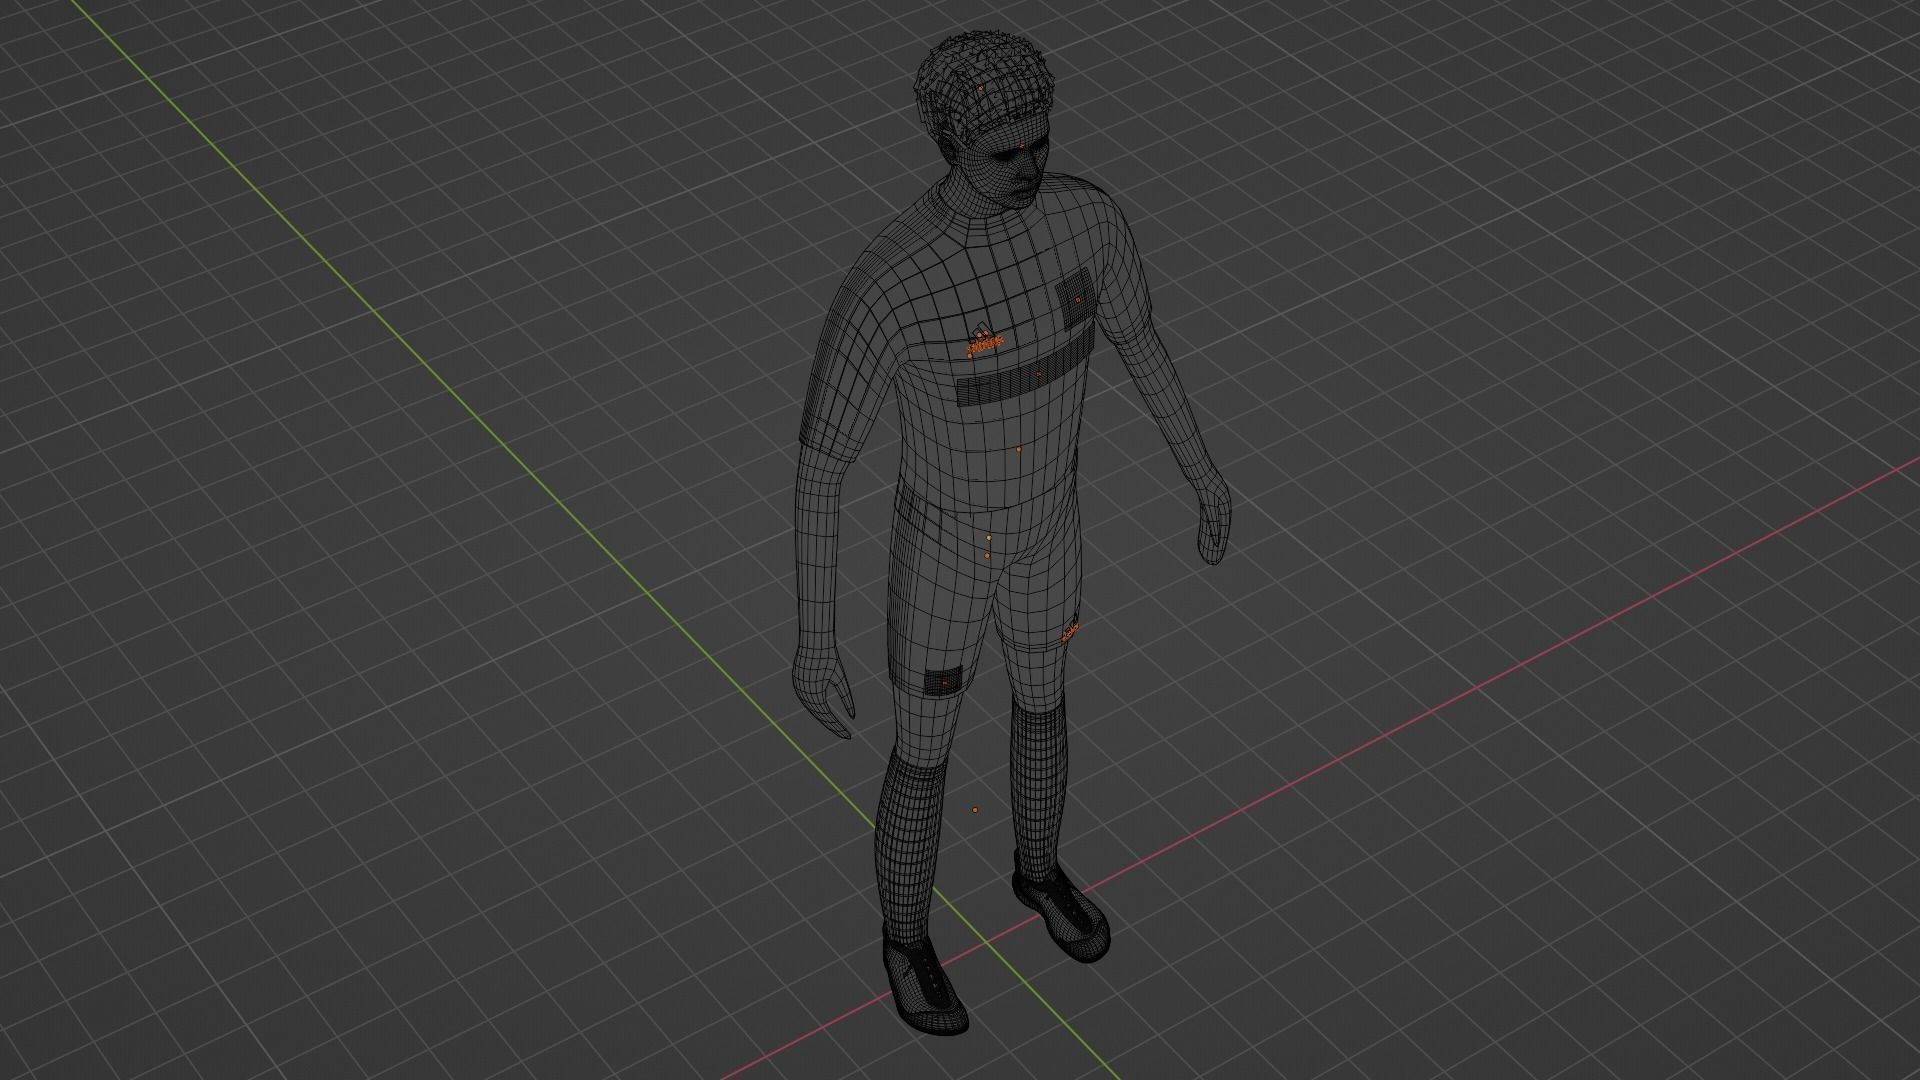Image resolution: width=1920 pixels, height=1080 pixels.
Task: Select the hand on the arm without sleeve stripes
Action: pos(1215,520)
